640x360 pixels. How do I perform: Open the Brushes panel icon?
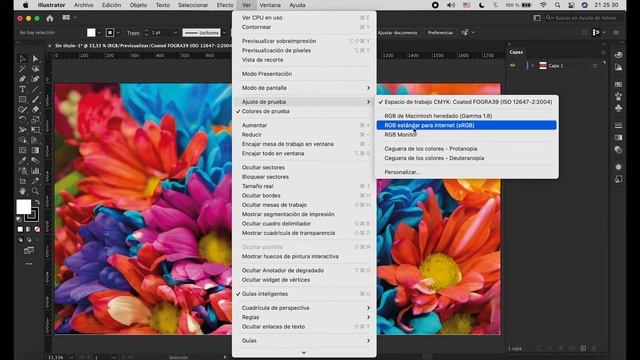618,96
